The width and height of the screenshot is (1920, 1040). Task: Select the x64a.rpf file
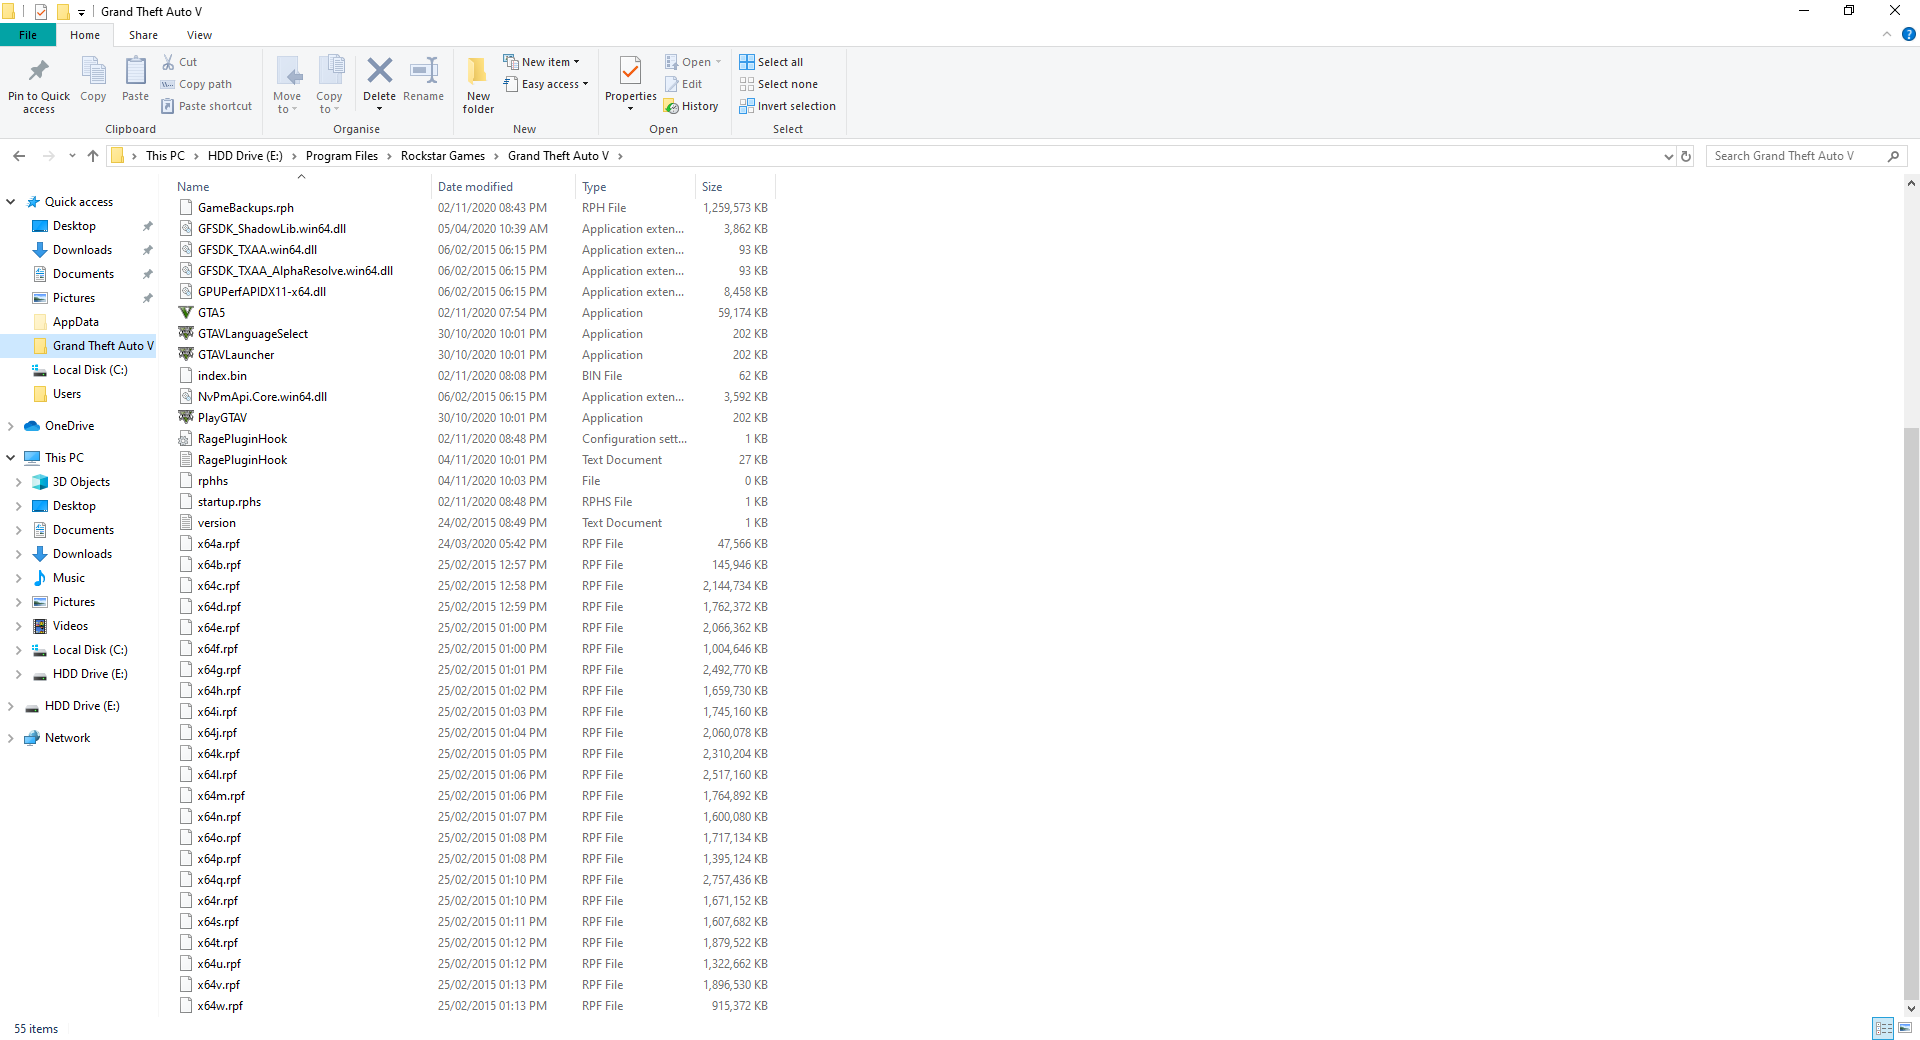(x=219, y=544)
